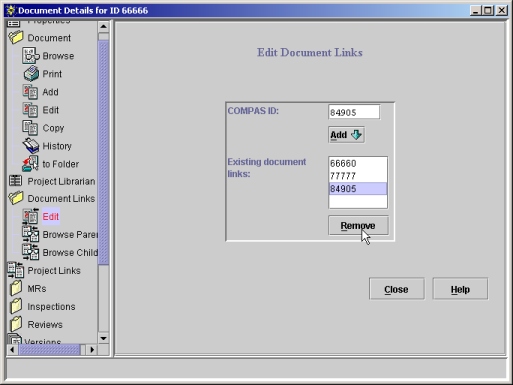Open the Inspections folder item
The width and height of the screenshot is (513, 385).
tap(51, 307)
